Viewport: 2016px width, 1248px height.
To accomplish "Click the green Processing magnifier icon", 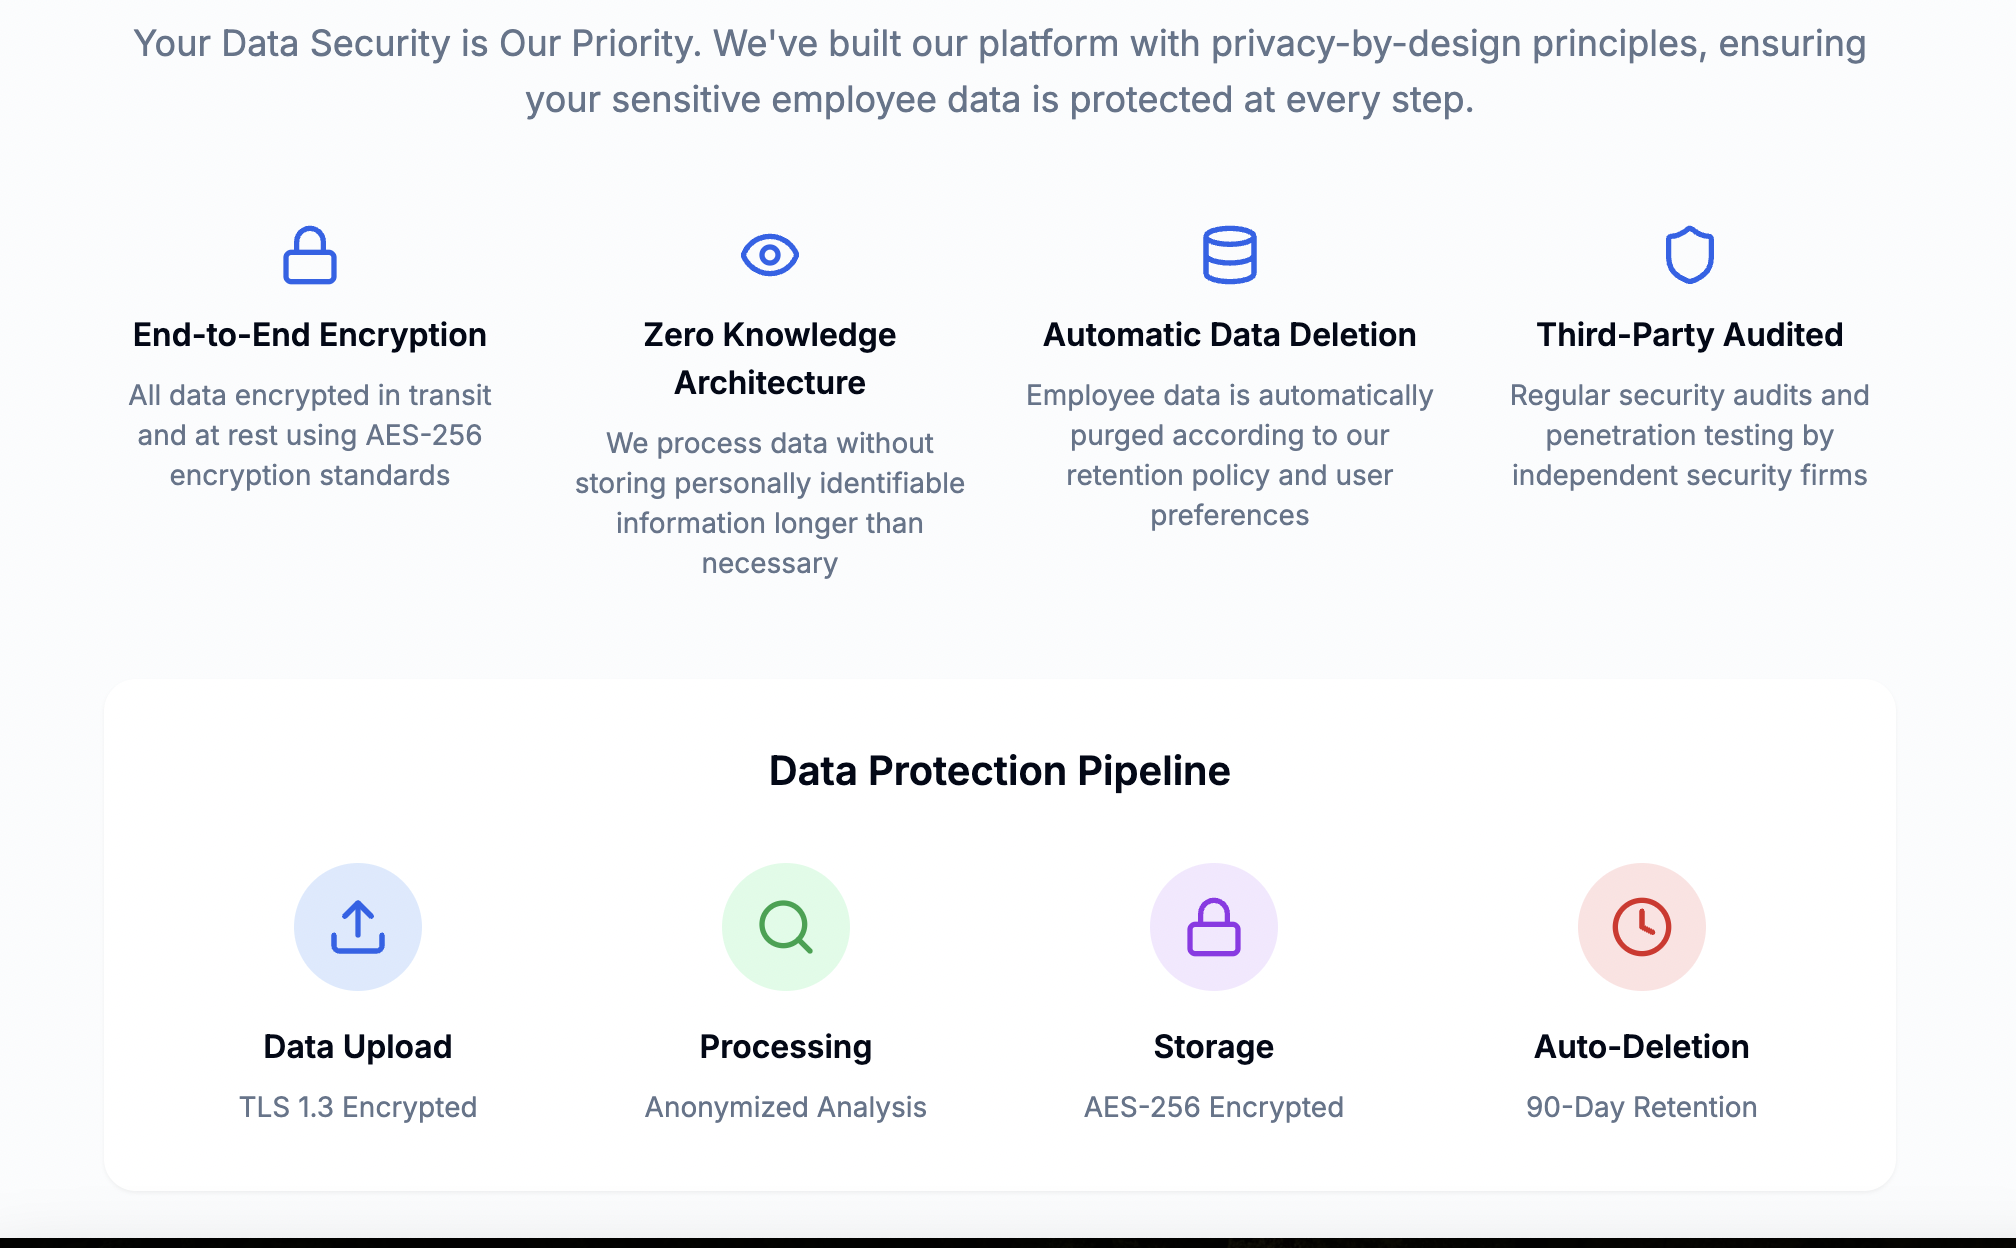I will (786, 927).
